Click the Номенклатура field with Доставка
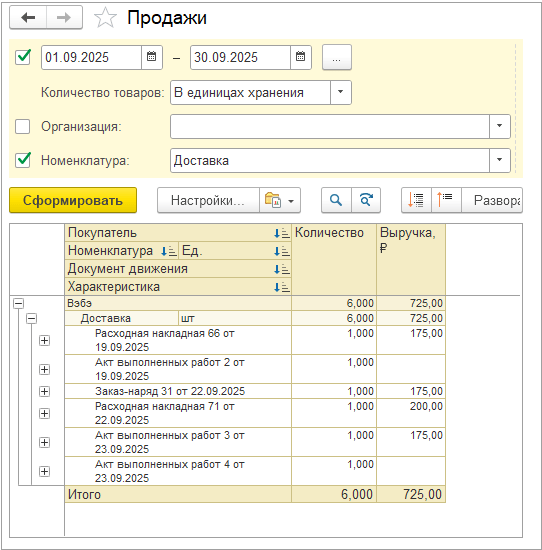Image resolution: width=542 pixels, height=550 pixels. pyautogui.click(x=330, y=160)
